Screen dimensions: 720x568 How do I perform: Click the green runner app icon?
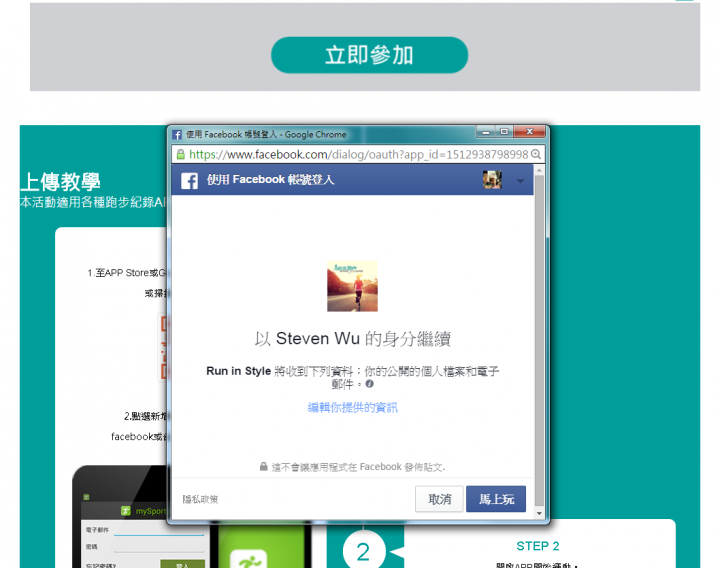(248, 559)
